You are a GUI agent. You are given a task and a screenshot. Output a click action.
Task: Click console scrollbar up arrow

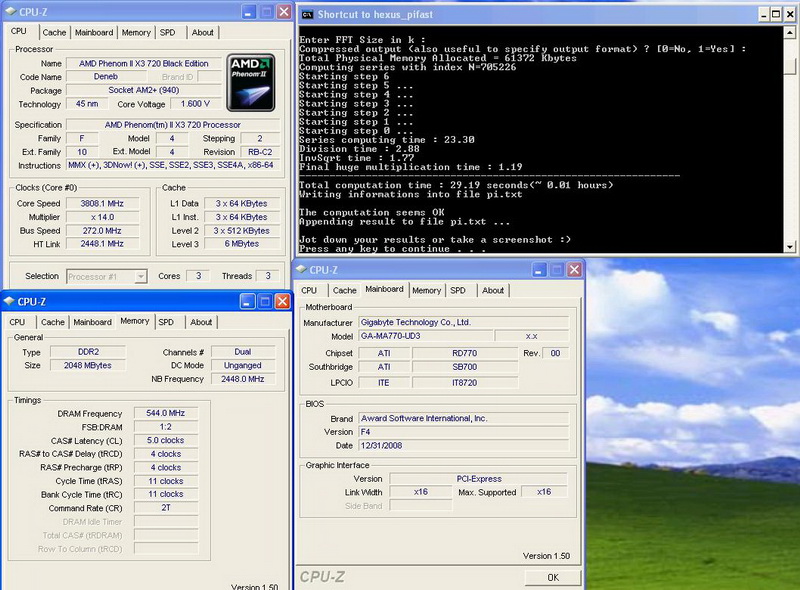click(789, 33)
